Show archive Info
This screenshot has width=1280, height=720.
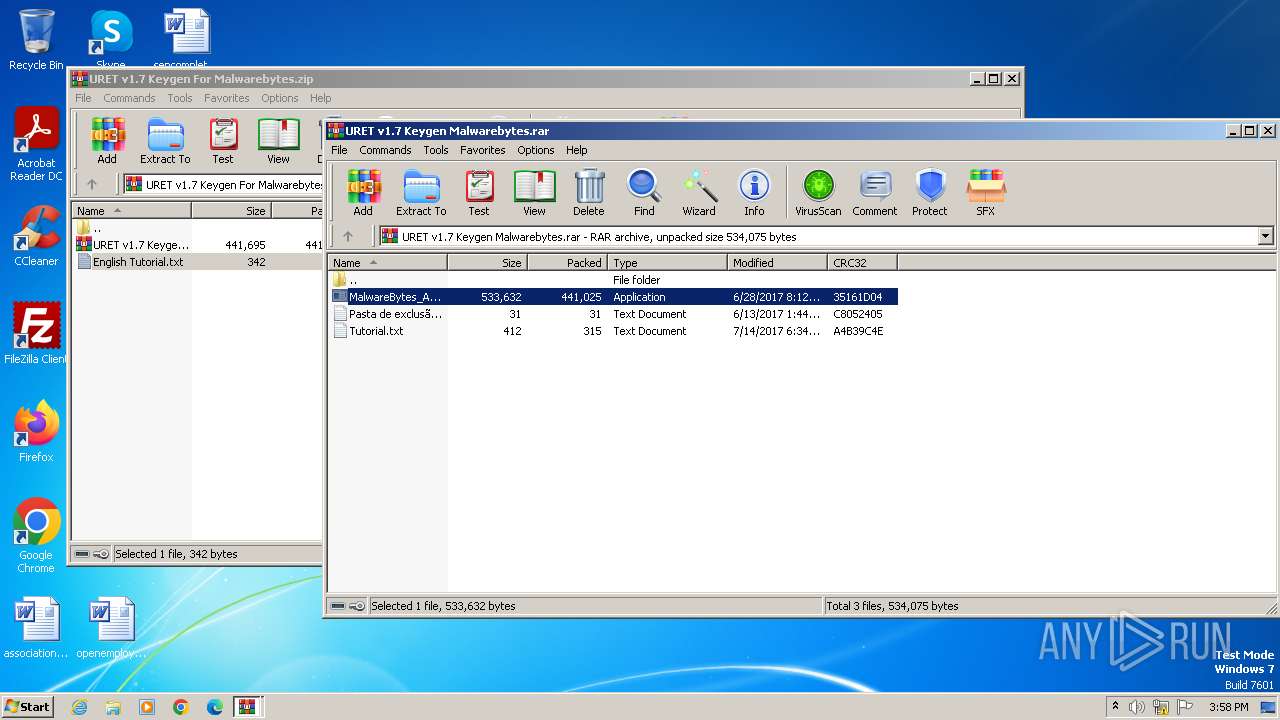point(754,192)
